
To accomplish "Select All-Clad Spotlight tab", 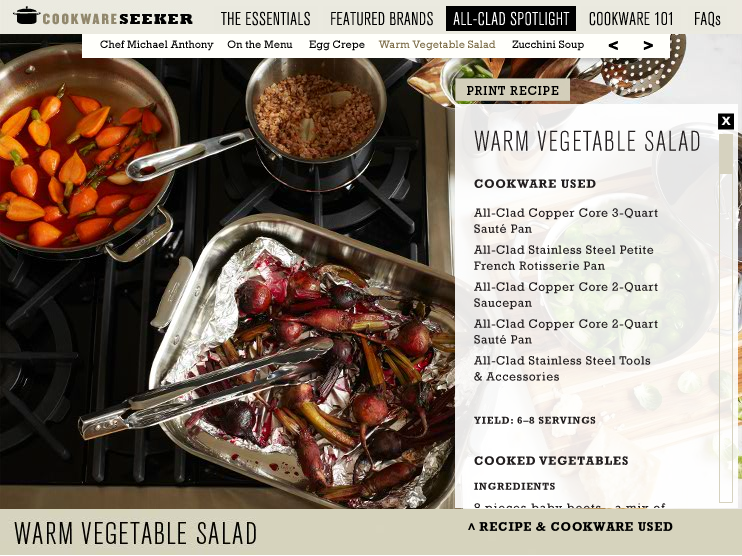I will coord(511,18).
